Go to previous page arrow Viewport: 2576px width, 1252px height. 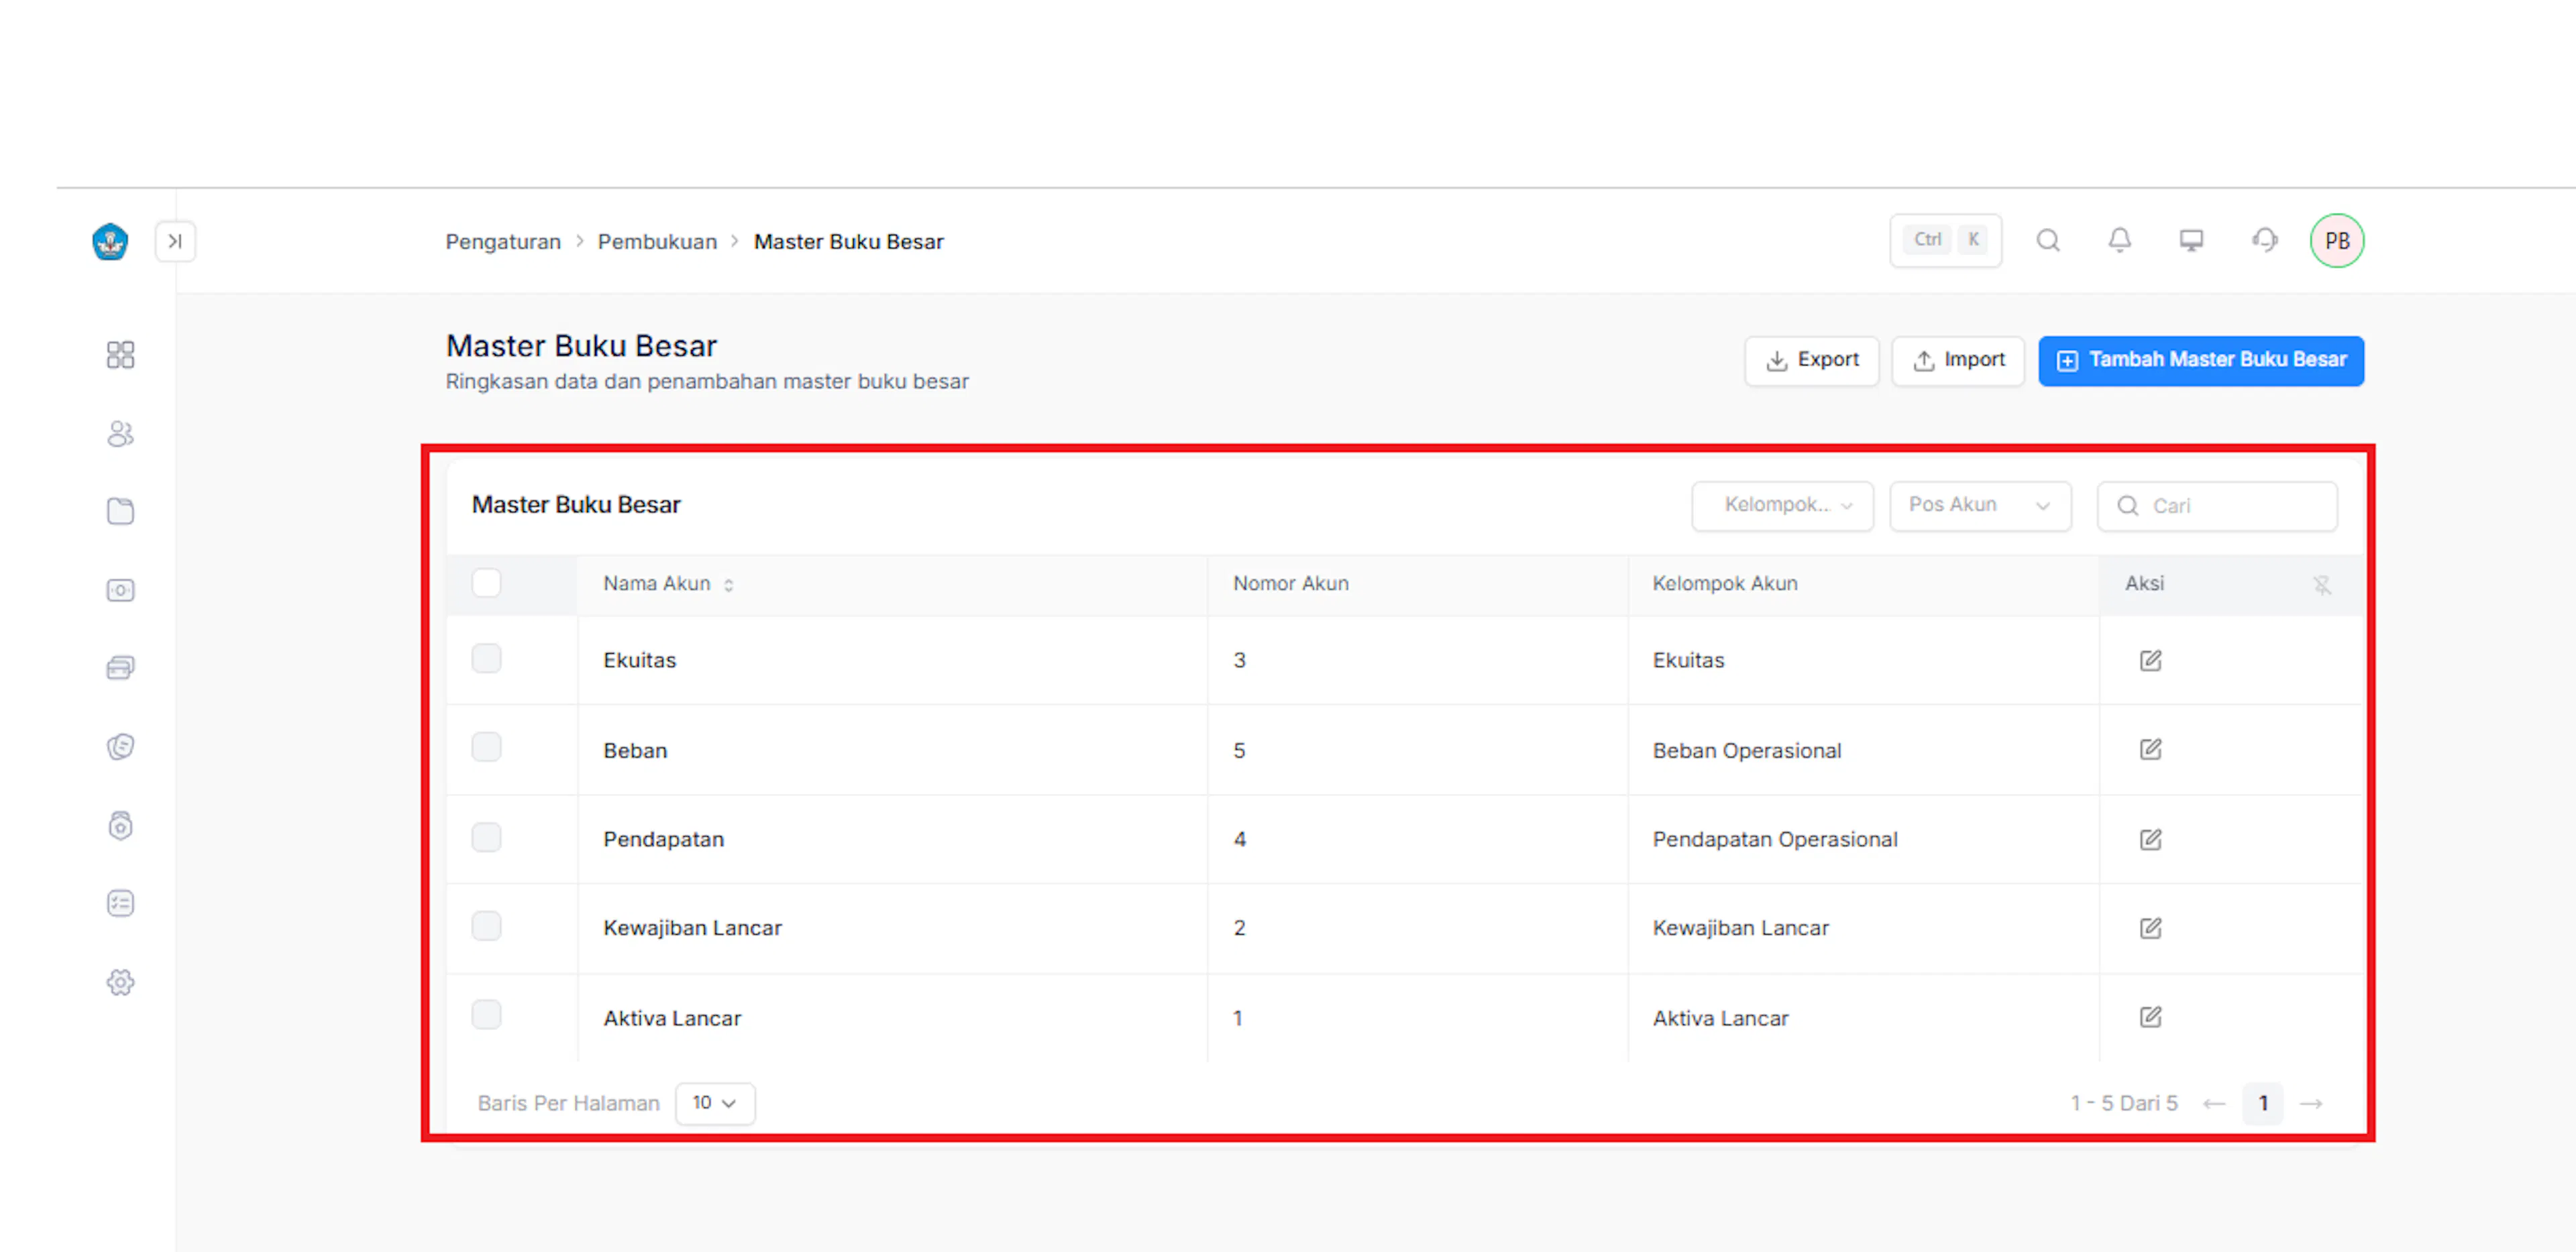[x=2214, y=1103]
